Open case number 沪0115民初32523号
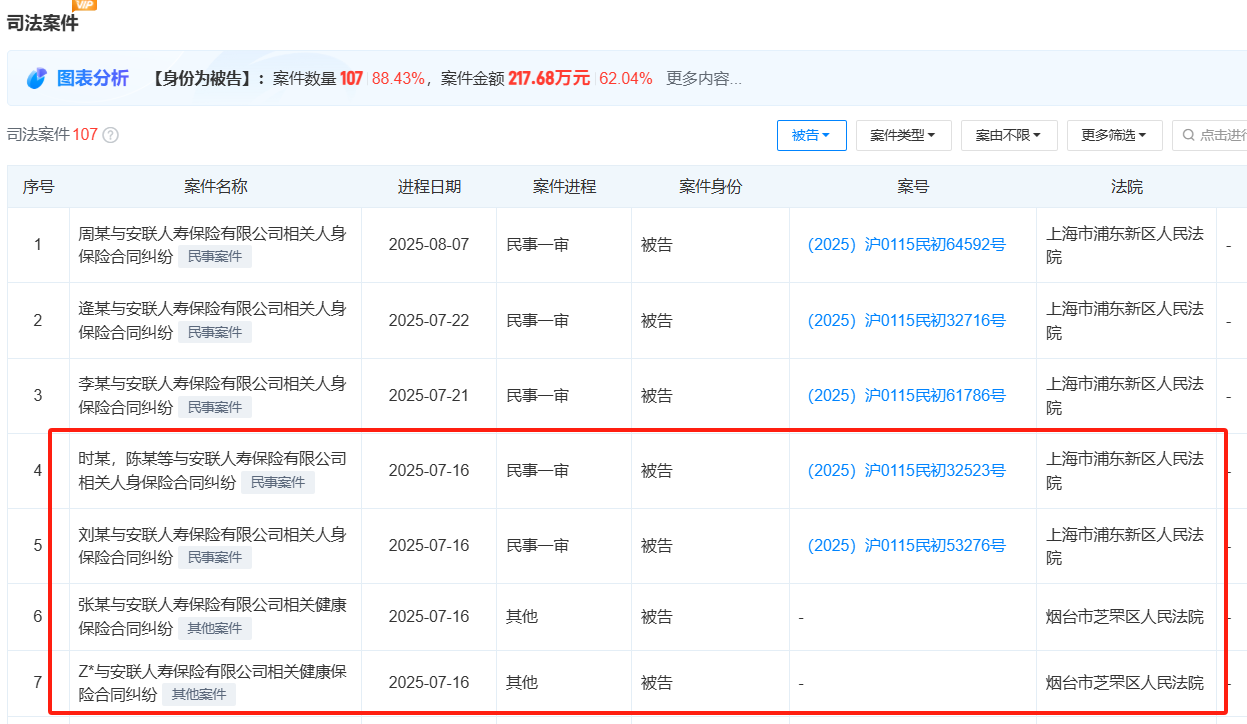The width and height of the screenshot is (1247, 724). click(x=904, y=470)
